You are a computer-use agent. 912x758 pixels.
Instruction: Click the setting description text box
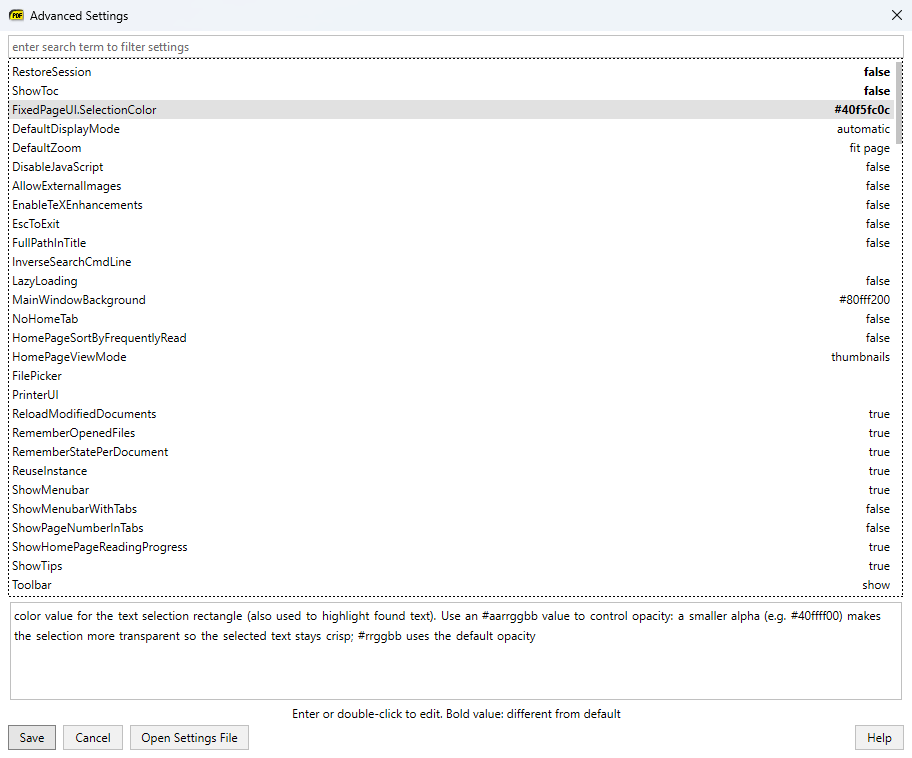455,651
